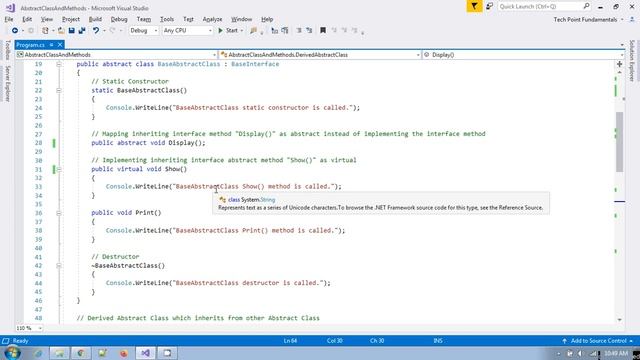Image resolution: width=640 pixels, height=360 pixels.
Task: Click the BaseInterface type name on line 19
Action: pos(255,64)
